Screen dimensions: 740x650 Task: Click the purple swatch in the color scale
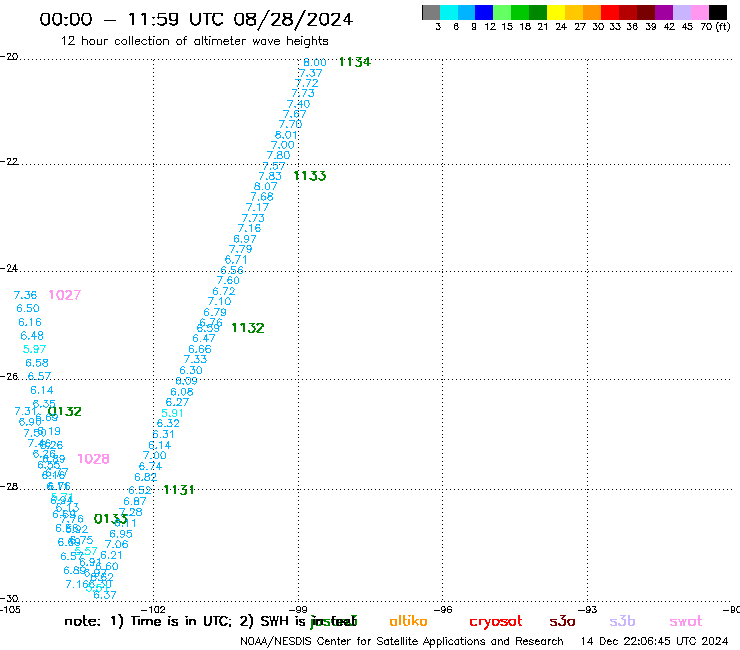pos(664,12)
